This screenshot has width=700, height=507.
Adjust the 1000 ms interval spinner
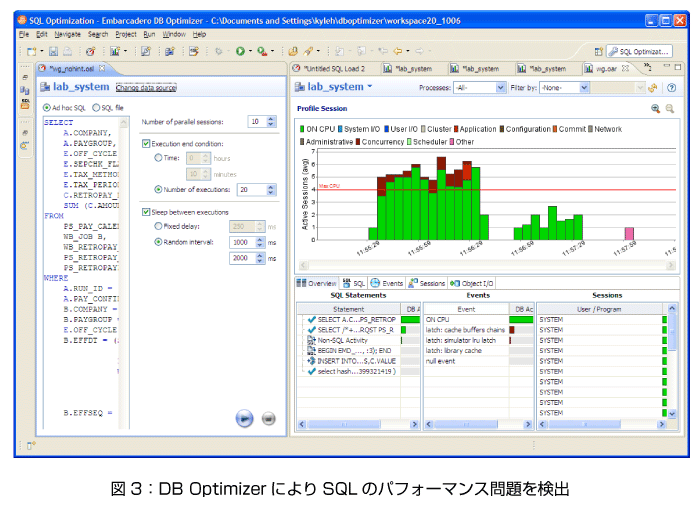point(260,242)
